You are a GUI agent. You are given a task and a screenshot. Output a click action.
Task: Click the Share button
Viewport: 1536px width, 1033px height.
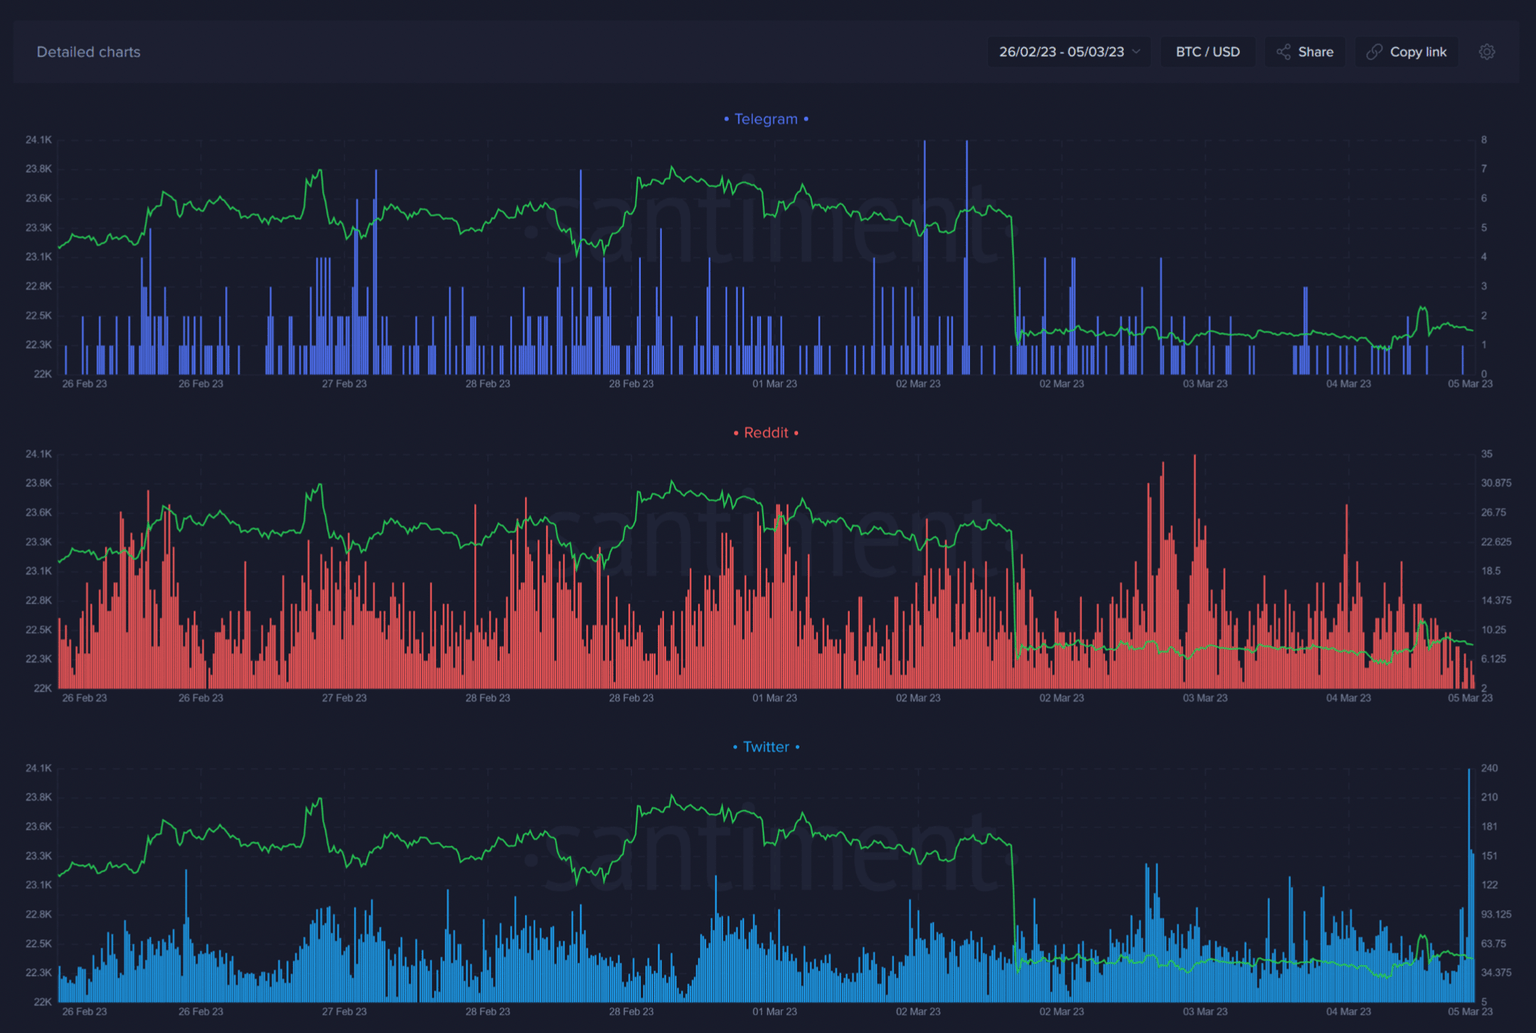click(x=1305, y=51)
